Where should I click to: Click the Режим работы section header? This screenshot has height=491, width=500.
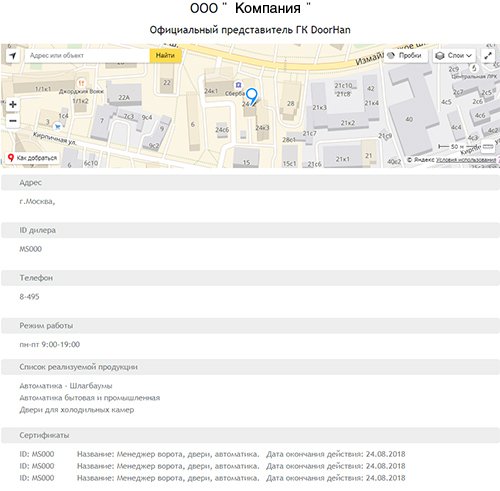[x=250, y=326]
